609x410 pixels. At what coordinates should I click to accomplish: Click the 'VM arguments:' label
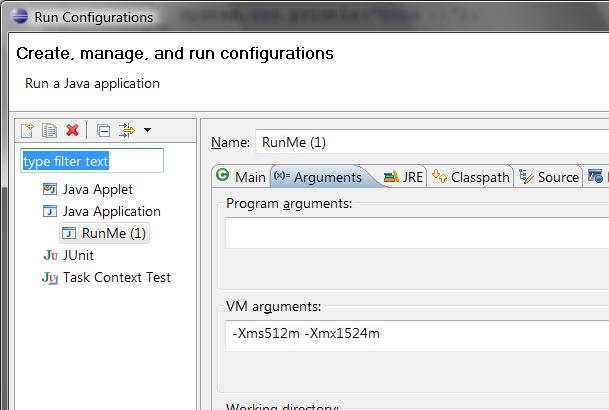[273, 306]
